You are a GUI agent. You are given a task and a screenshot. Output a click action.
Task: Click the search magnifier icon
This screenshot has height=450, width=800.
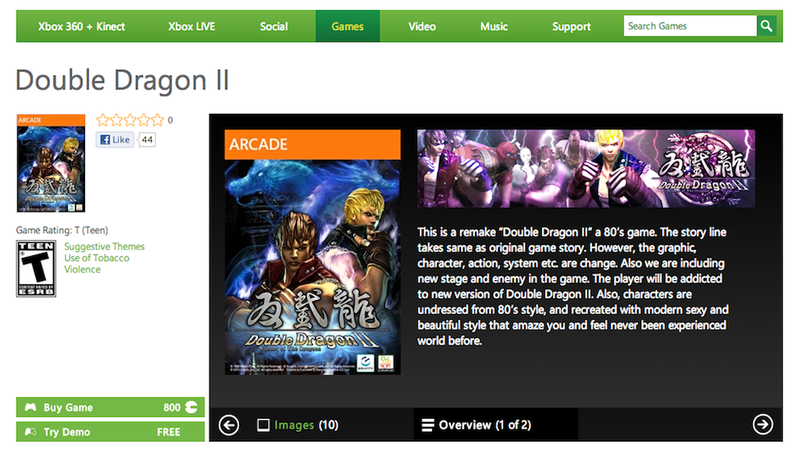point(766,26)
